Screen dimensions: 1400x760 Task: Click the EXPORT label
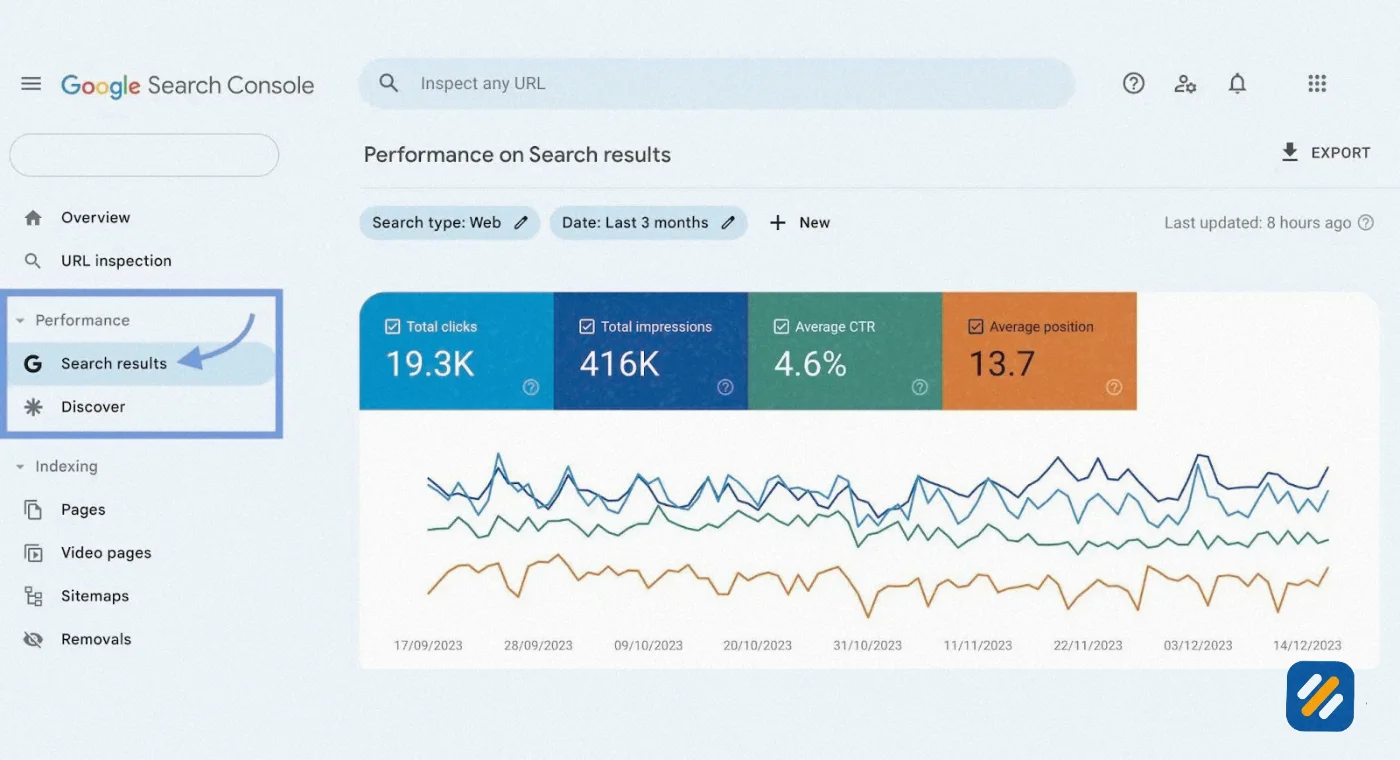point(1341,153)
